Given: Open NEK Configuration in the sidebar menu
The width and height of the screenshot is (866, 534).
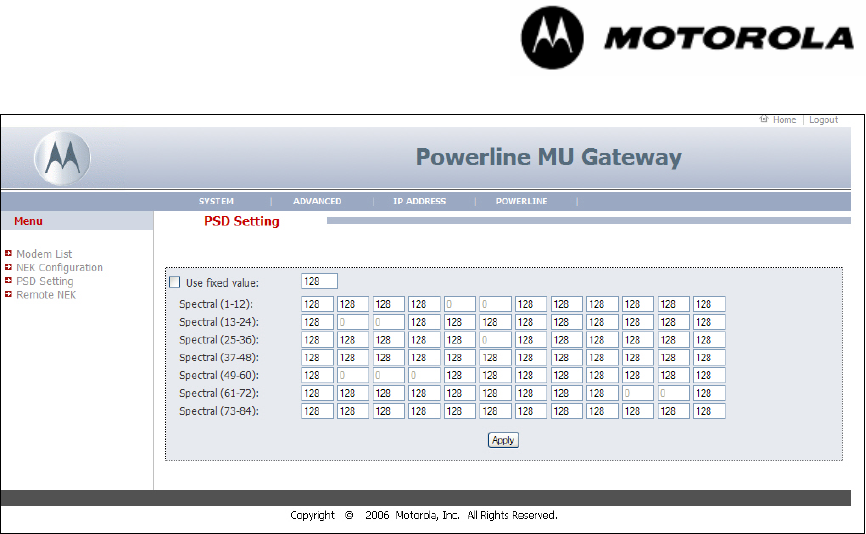Looking at the screenshot, I should click(x=60, y=267).
